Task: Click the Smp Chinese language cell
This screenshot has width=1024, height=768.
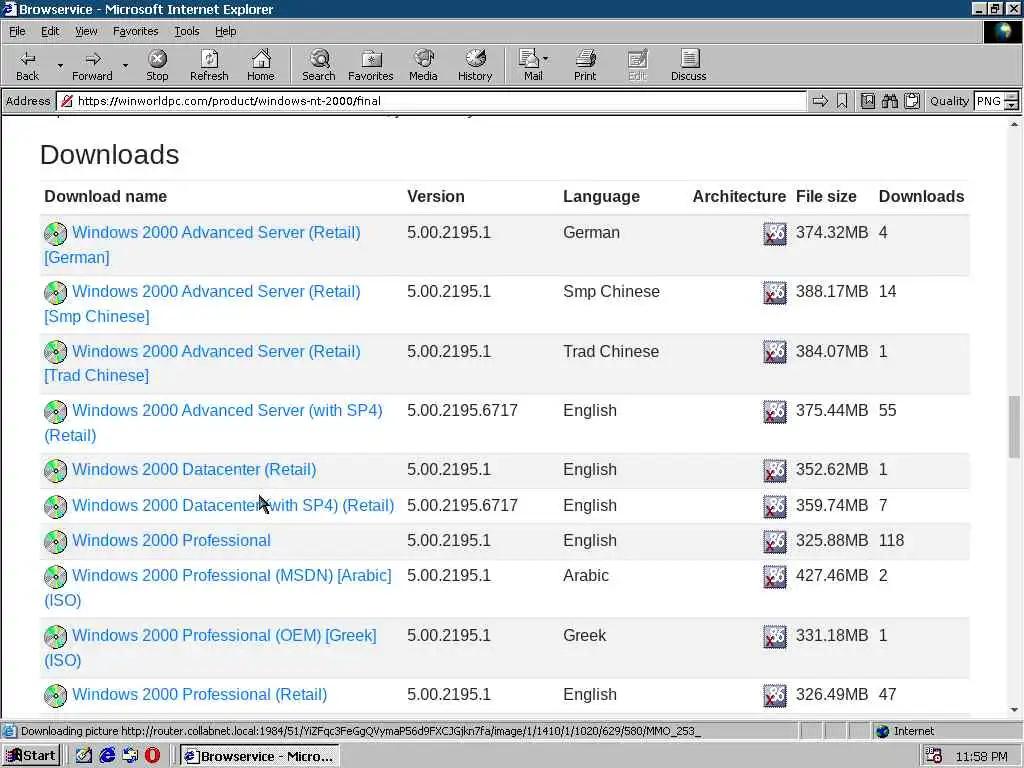Action: click(611, 292)
